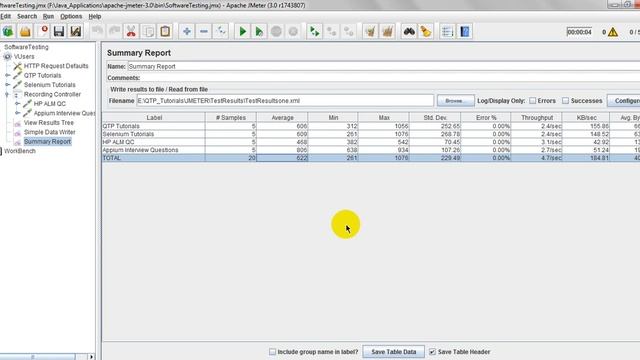The height and width of the screenshot is (360, 640).
Task: Start the test with green play icon
Action: (x=242, y=31)
